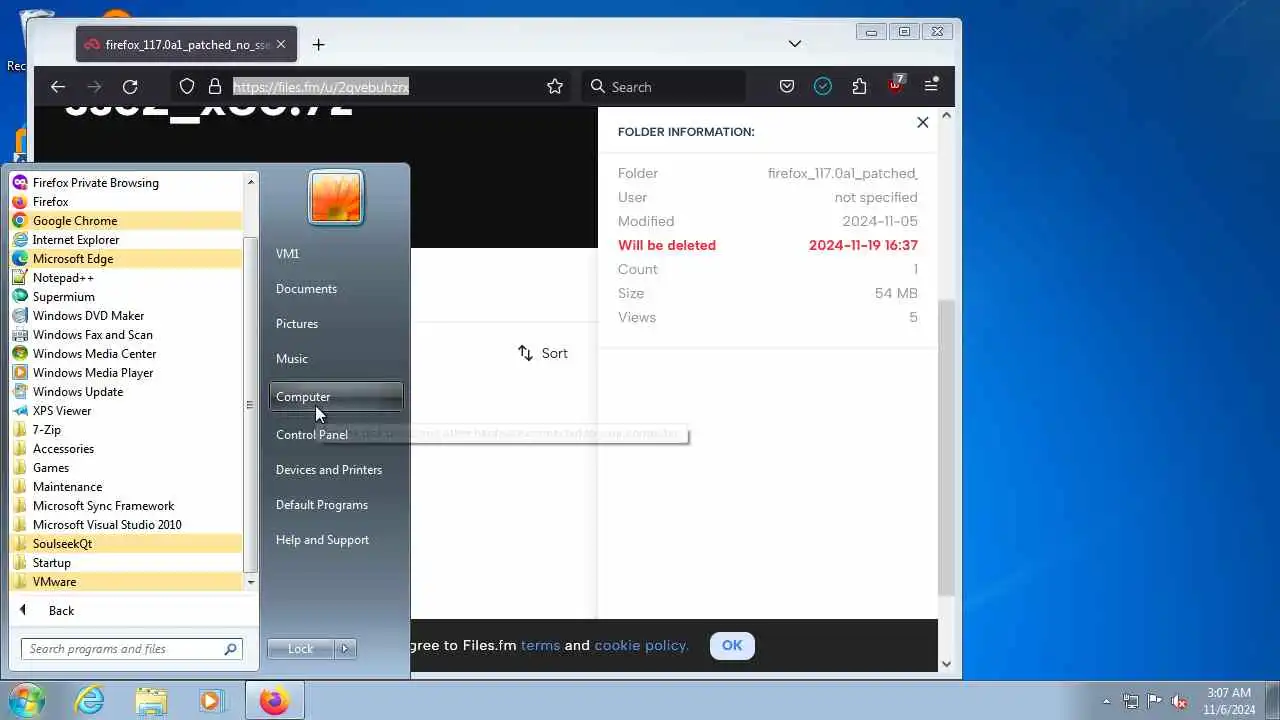Image resolution: width=1280 pixels, height=720 pixels.
Task: Open Internet Explorer on the taskbar
Action: (90, 700)
